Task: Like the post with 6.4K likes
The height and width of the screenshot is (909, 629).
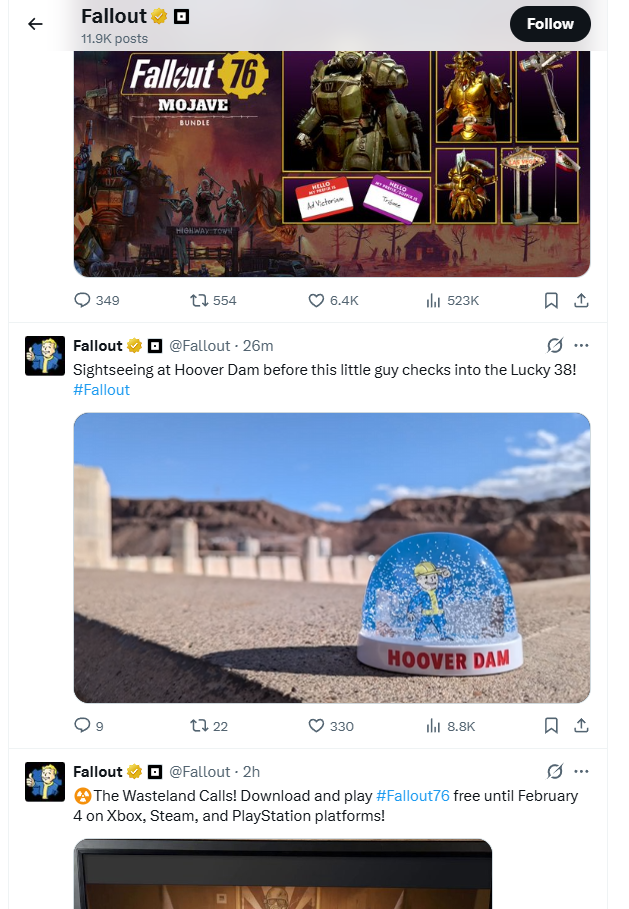Action: (x=333, y=300)
